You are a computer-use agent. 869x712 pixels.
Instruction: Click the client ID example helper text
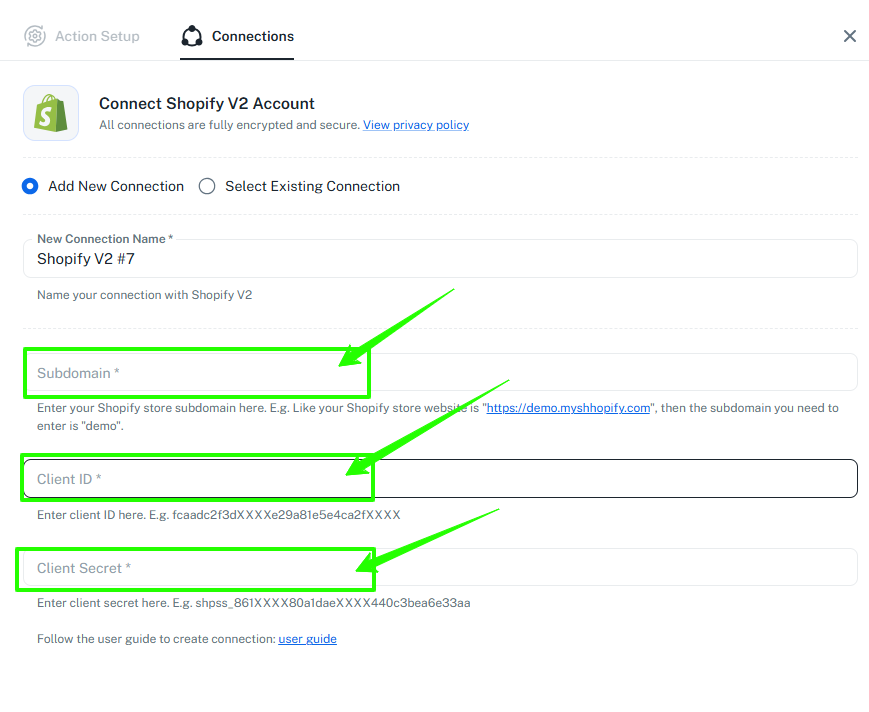tap(218, 514)
